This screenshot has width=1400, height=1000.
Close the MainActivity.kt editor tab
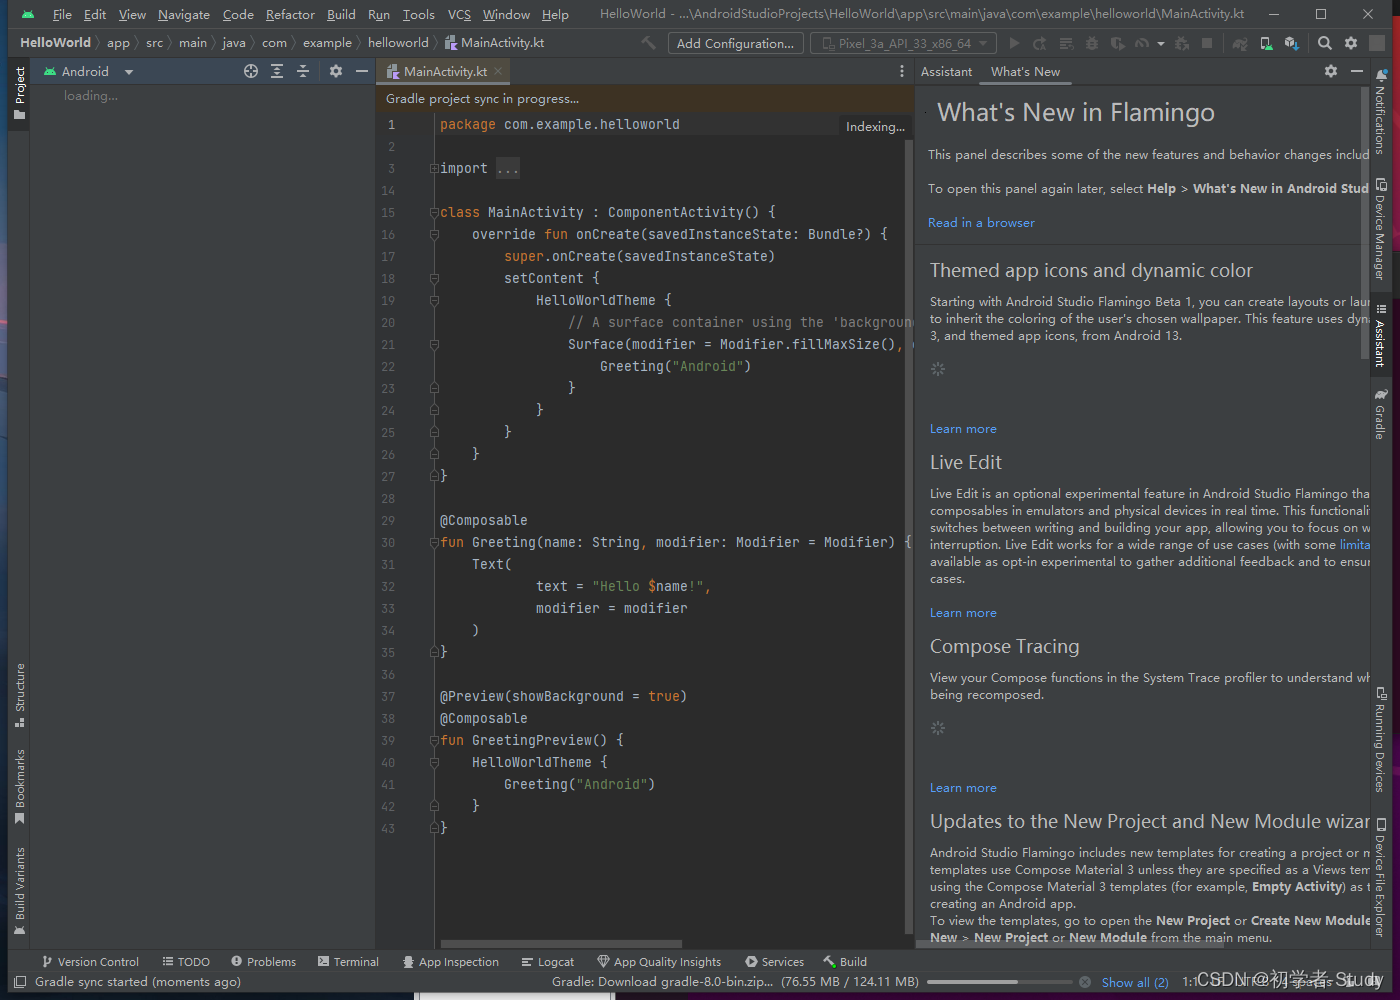point(498,71)
